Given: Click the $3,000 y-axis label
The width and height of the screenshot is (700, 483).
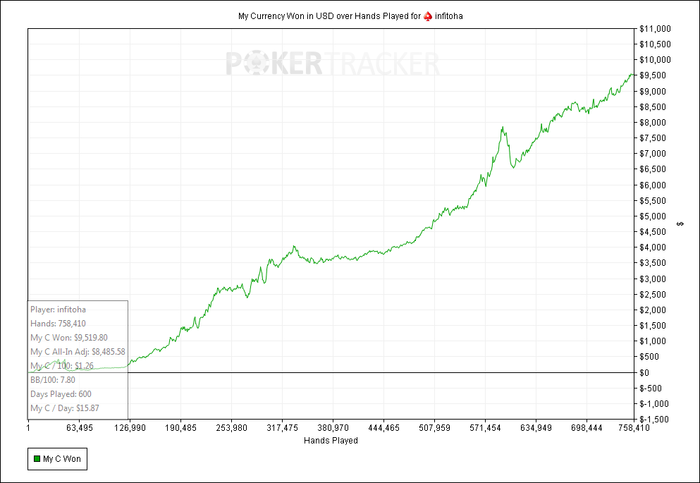Looking at the screenshot, I should pyautogui.click(x=653, y=279).
